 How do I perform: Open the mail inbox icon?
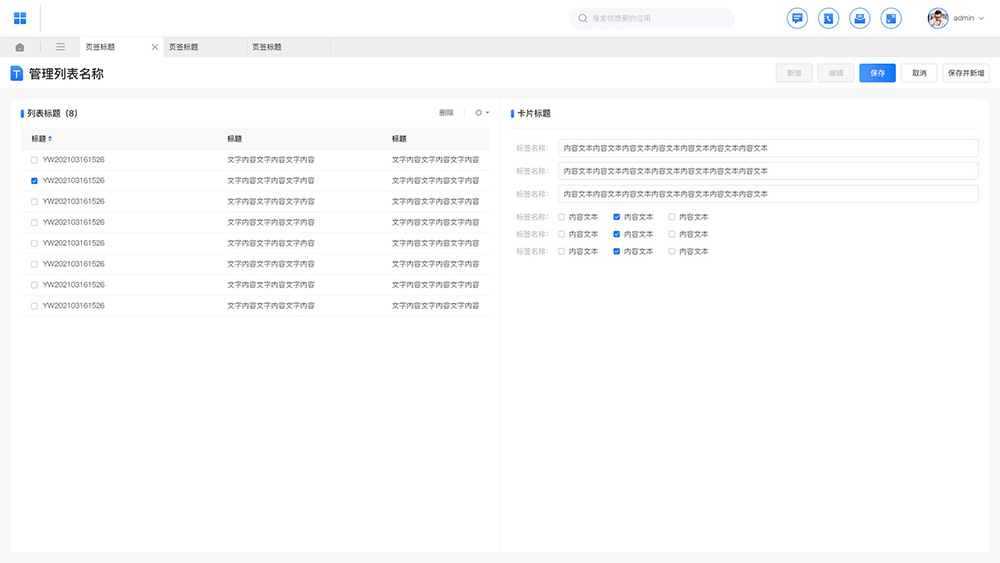tap(859, 18)
